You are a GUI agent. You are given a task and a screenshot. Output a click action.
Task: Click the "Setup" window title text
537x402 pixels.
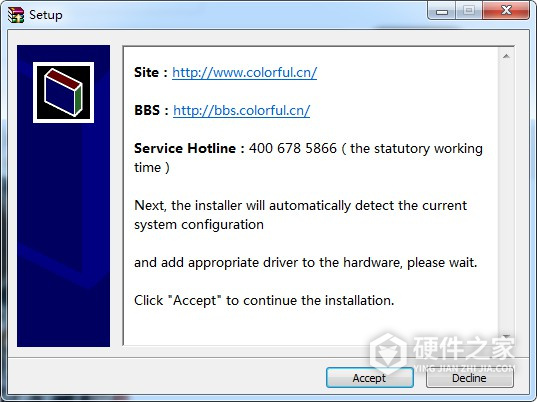(x=46, y=15)
